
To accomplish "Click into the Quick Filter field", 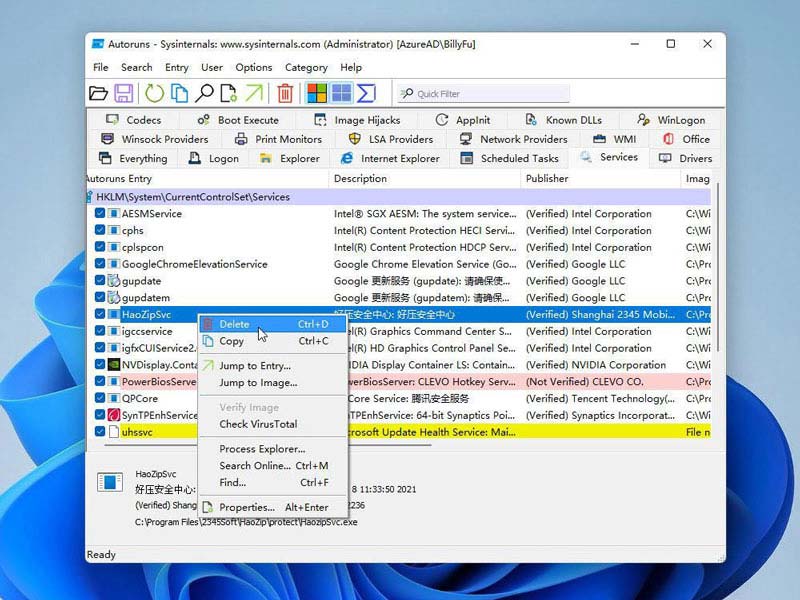I will [490, 94].
